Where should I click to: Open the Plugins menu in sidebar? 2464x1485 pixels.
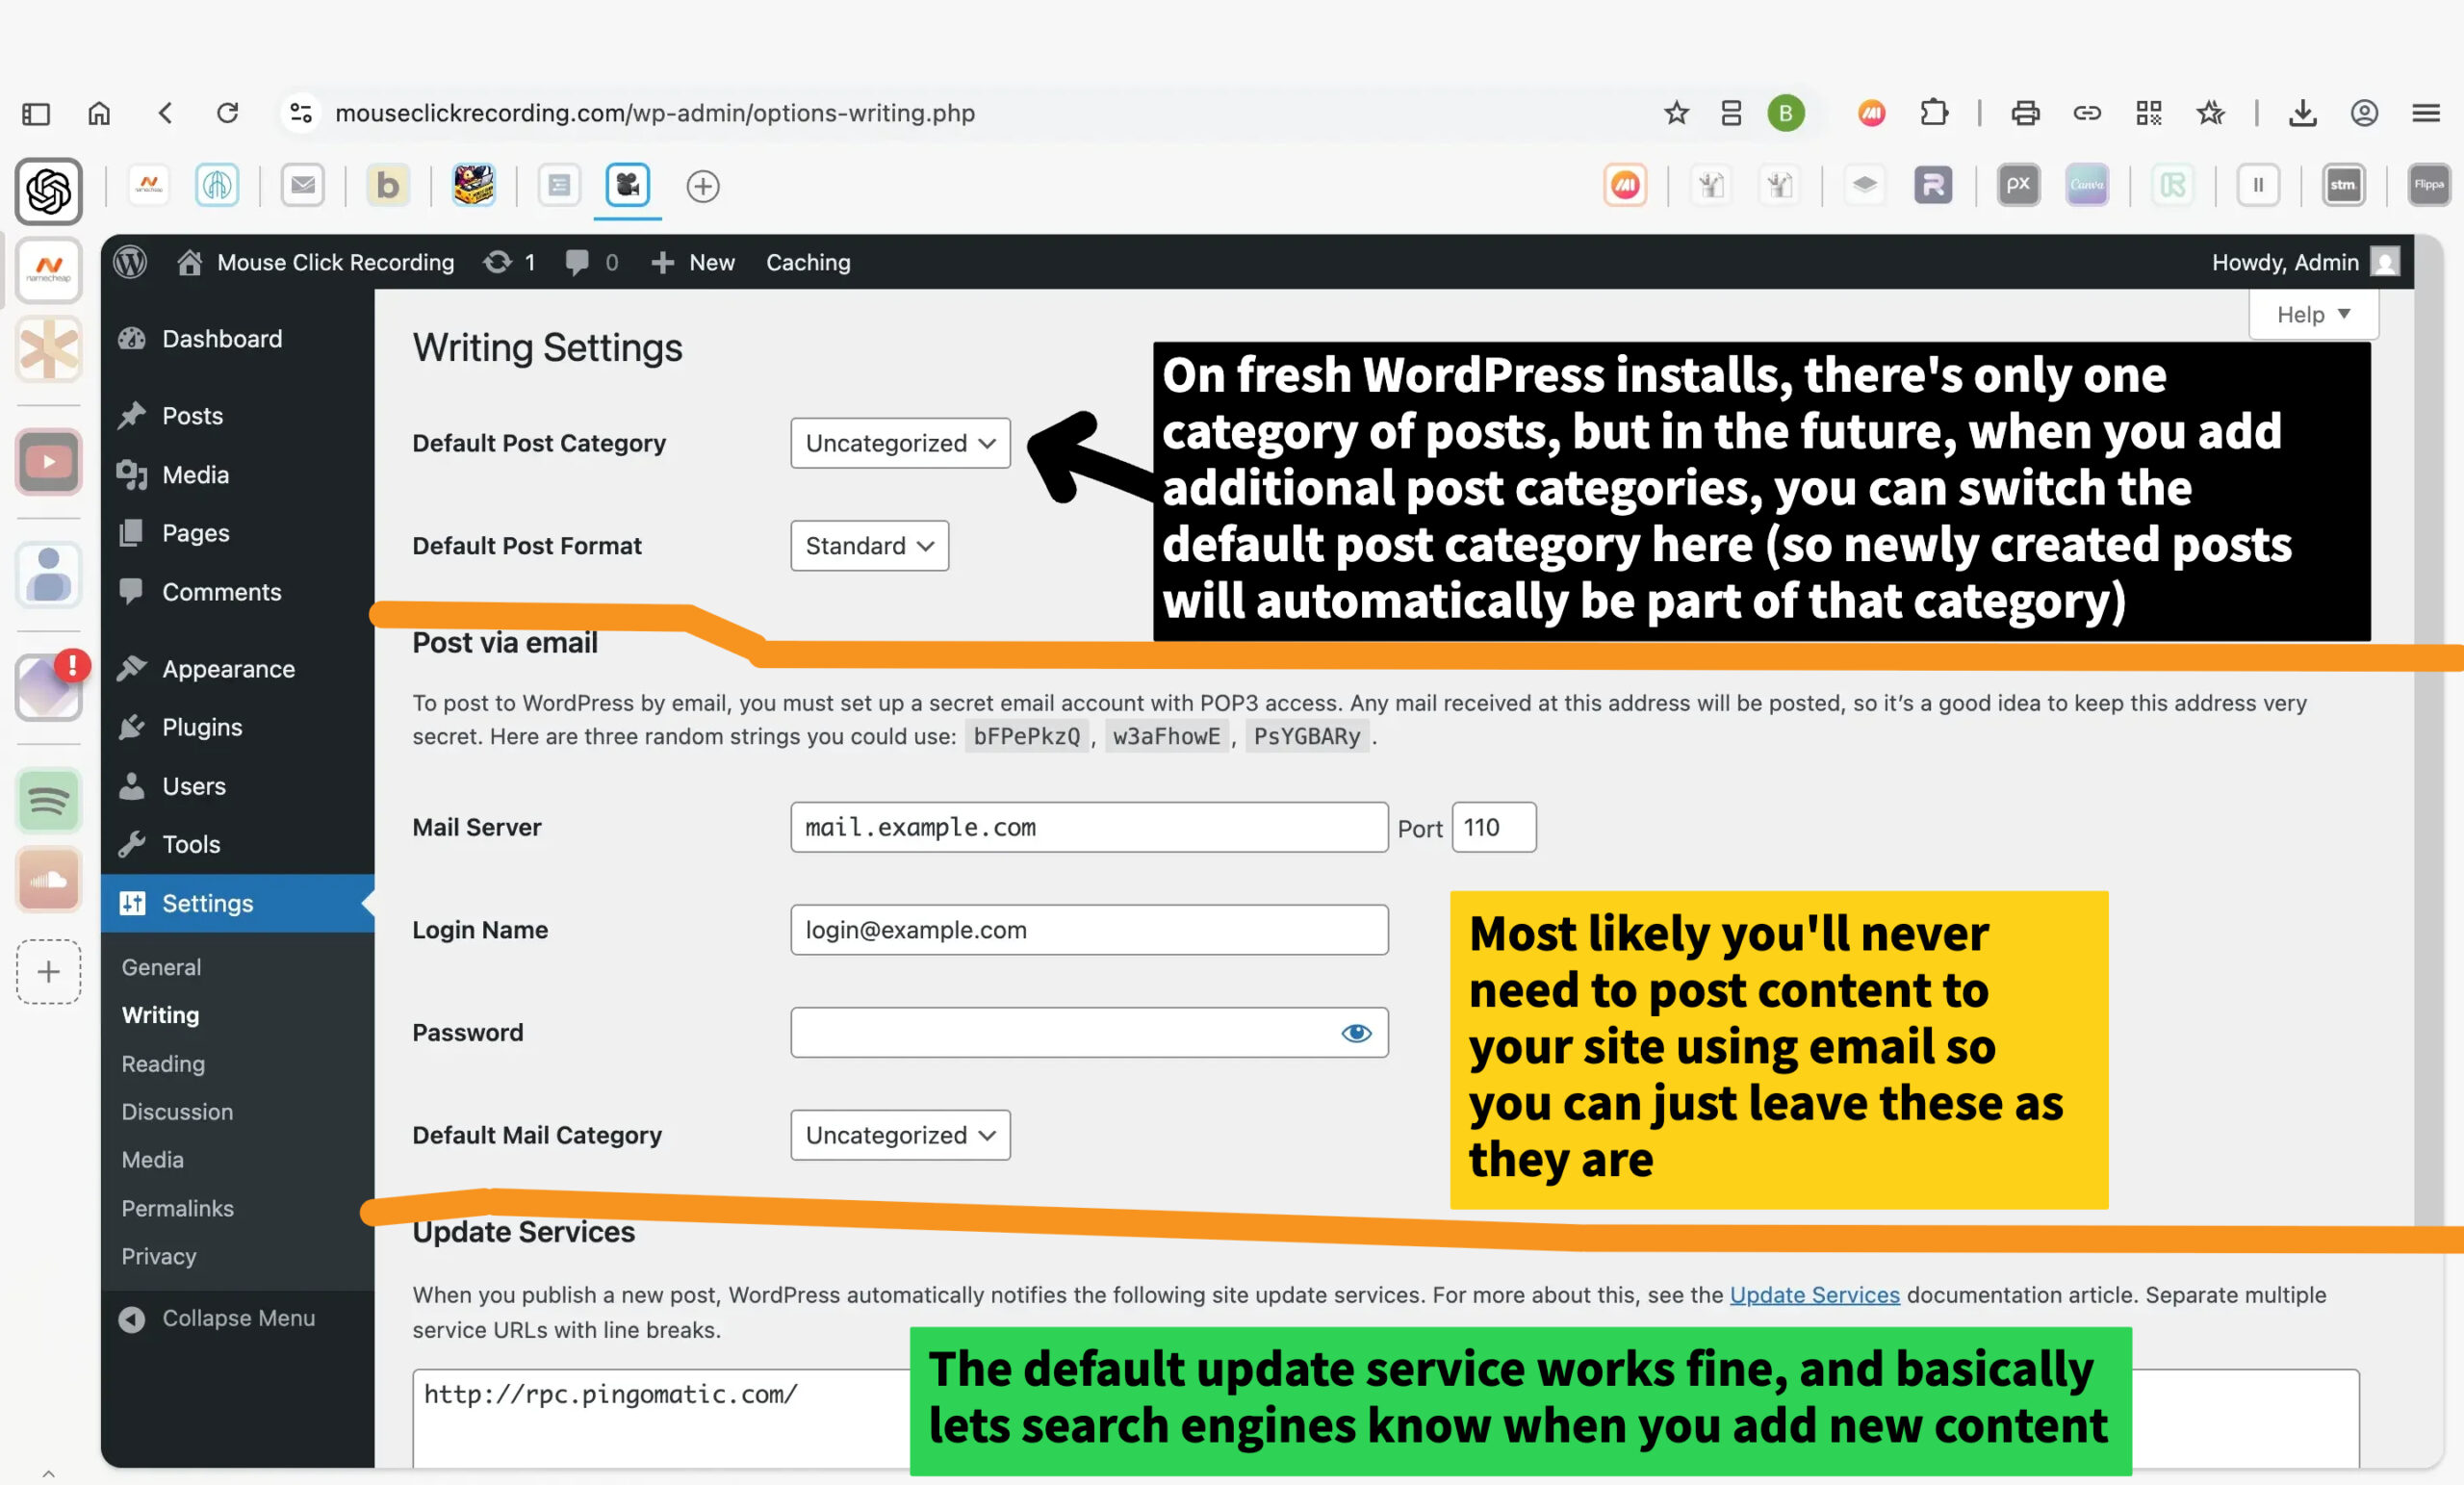202,727
